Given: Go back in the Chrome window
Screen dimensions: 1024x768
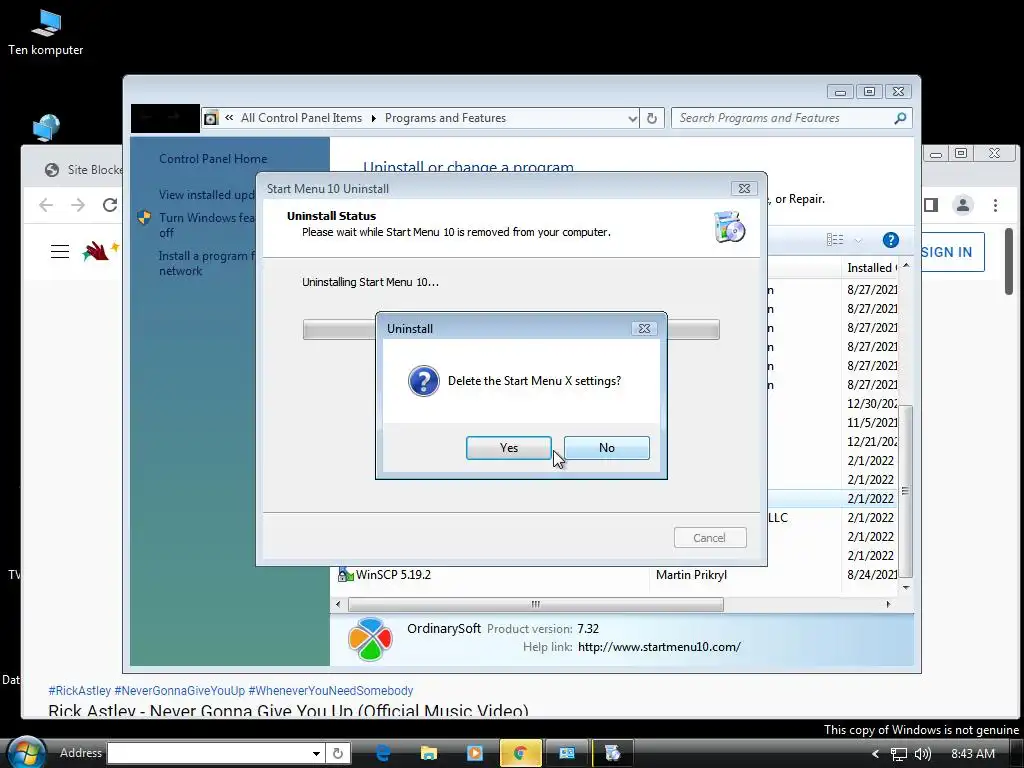Looking at the screenshot, I should coord(46,205).
